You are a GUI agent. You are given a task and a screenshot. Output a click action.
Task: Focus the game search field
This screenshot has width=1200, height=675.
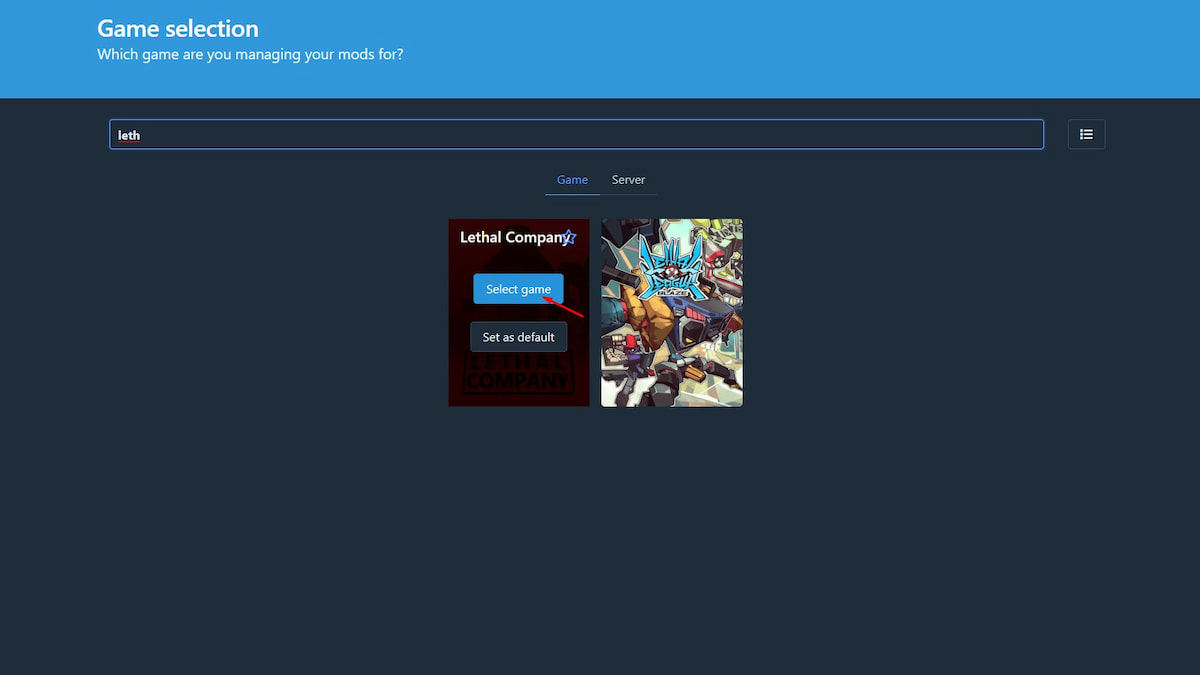click(576, 134)
